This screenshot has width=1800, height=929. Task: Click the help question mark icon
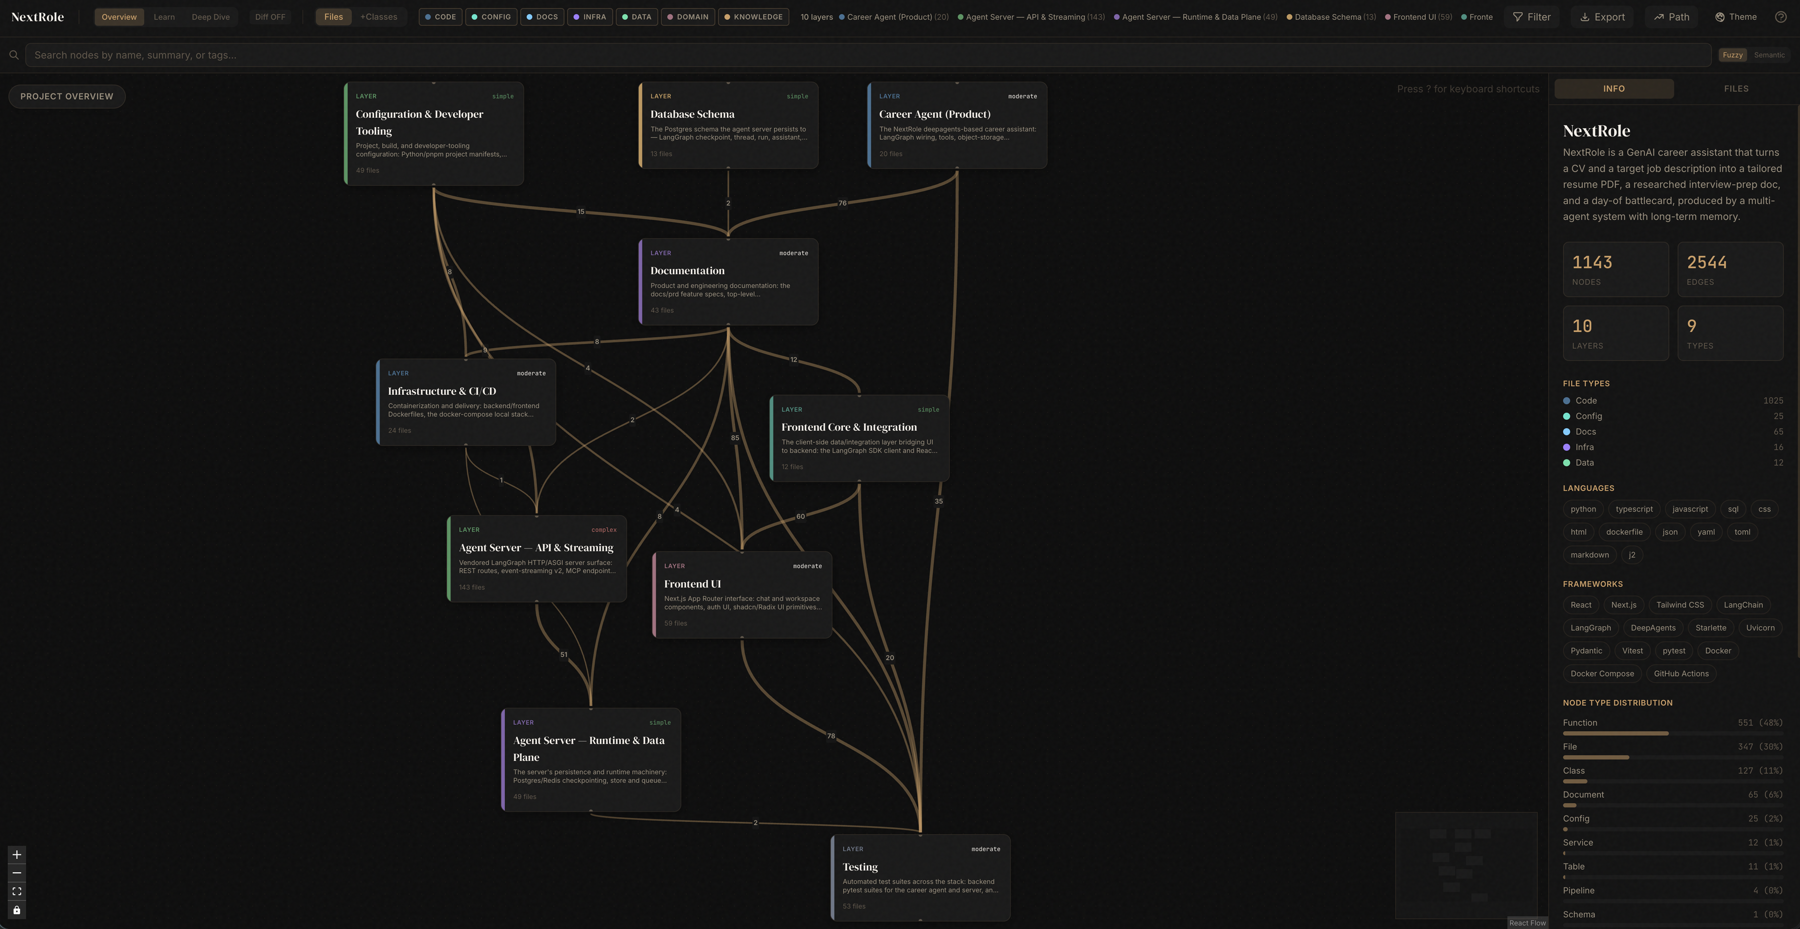click(x=1781, y=17)
